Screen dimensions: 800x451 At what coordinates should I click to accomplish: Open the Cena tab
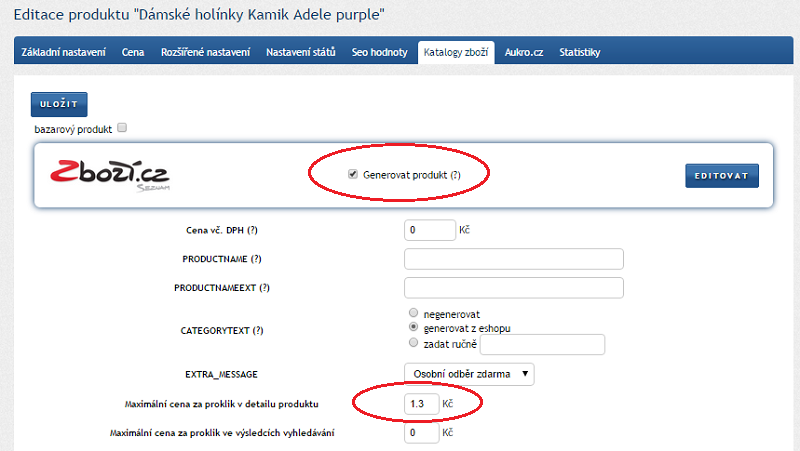click(133, 52)
